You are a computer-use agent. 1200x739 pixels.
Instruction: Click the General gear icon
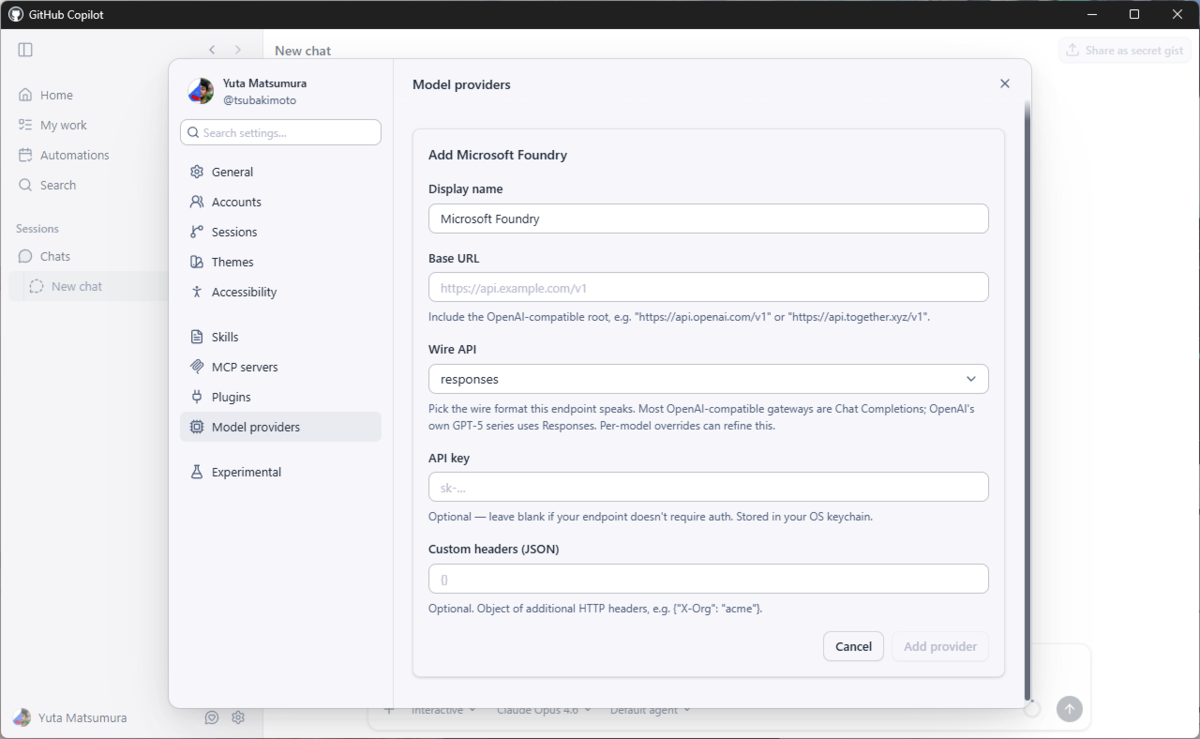point(197,172)
